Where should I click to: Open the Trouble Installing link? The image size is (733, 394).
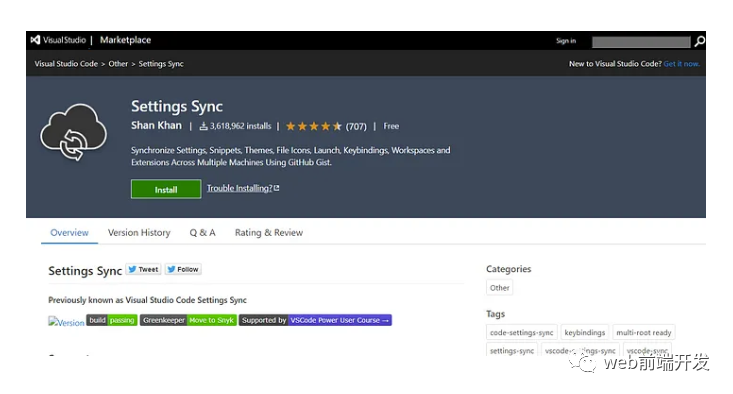click(243, 188)
